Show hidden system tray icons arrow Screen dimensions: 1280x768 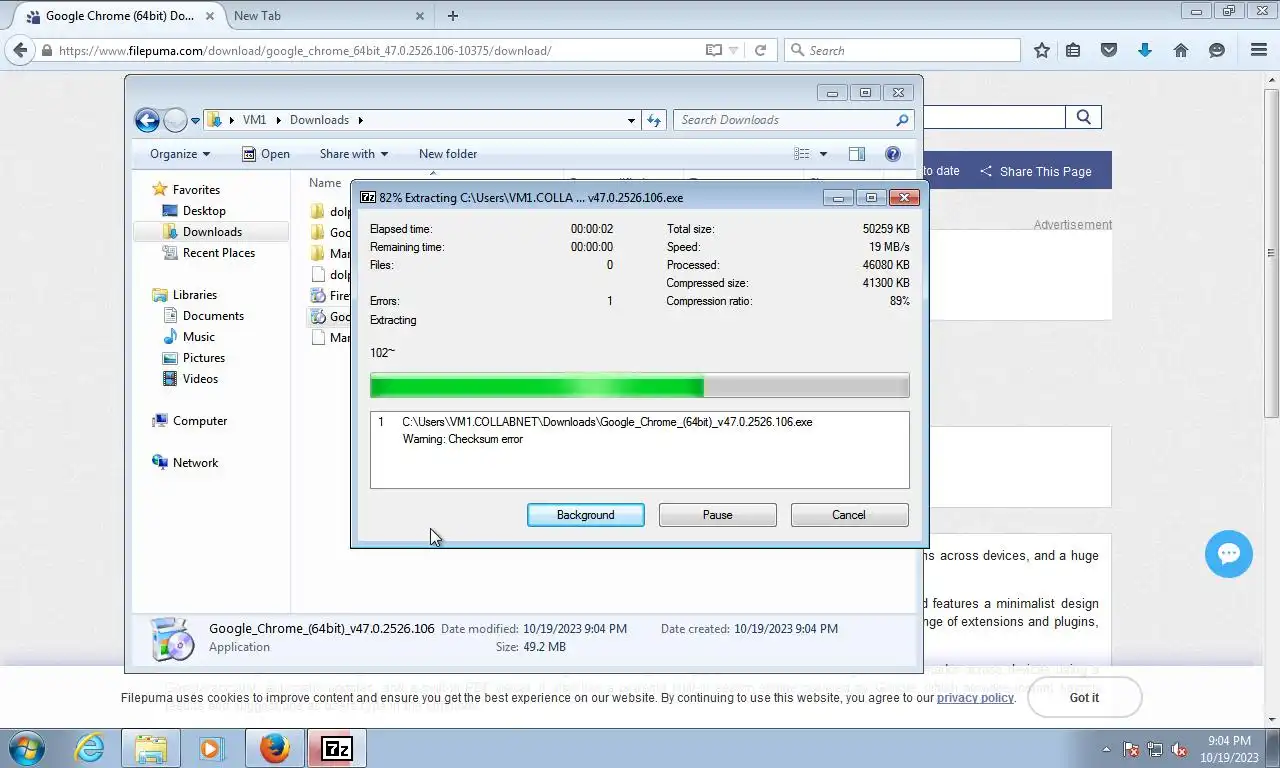coord(1106,749)
